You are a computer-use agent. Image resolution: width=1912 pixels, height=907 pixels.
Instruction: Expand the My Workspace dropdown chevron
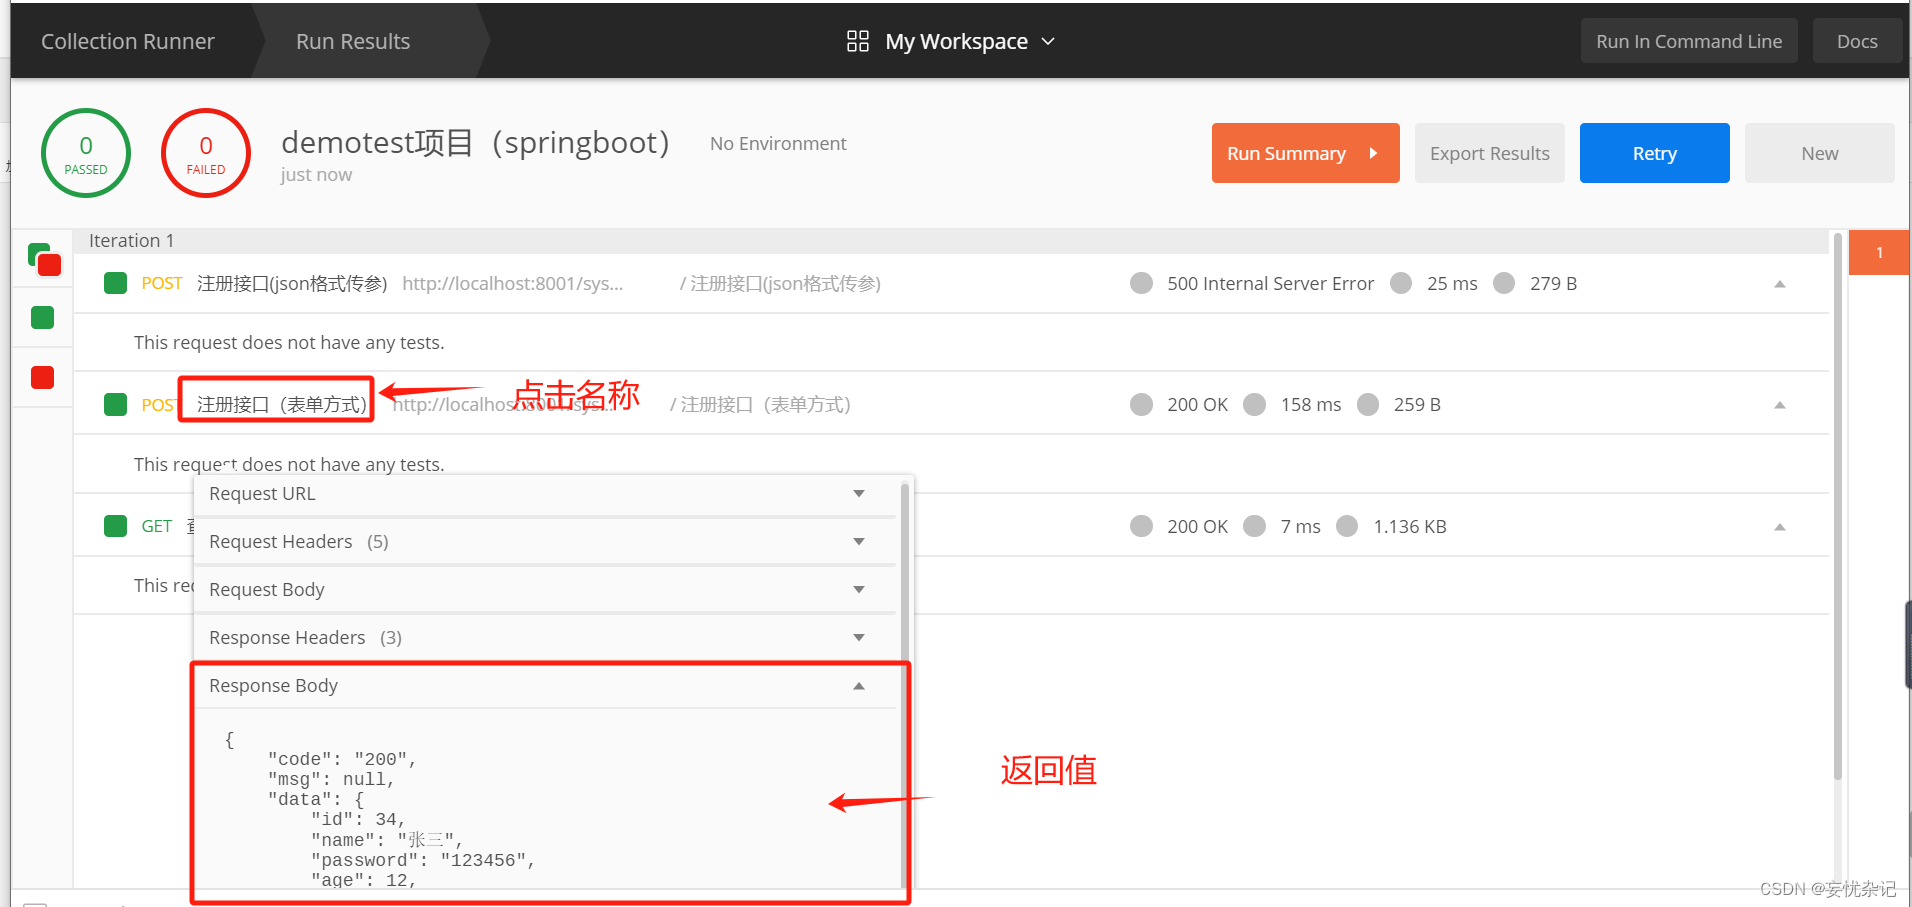(x=1048, y=41)
